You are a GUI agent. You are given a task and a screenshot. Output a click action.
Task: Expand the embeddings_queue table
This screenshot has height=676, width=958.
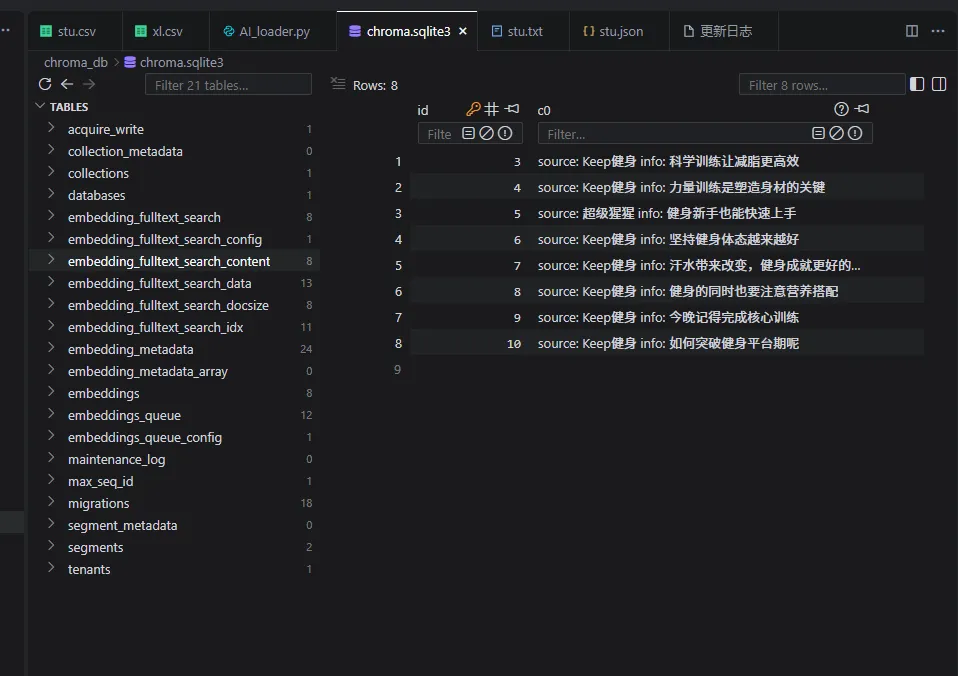tap(51, 415)
